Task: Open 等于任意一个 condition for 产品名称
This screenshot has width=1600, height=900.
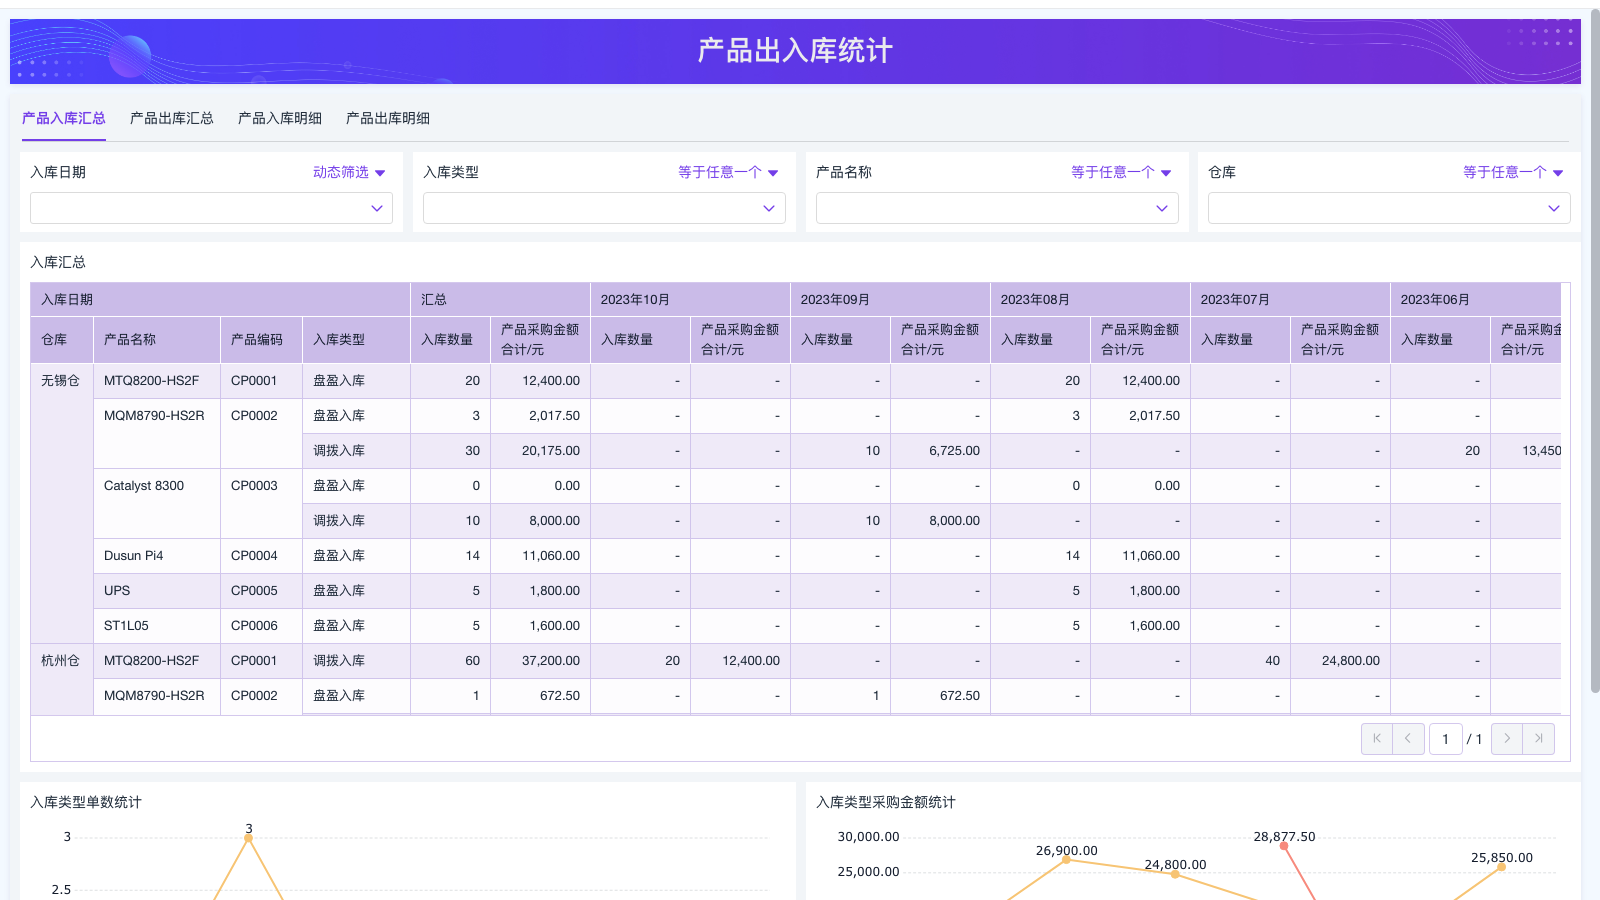Action: pyautogui.click(x=1121, y=172)
